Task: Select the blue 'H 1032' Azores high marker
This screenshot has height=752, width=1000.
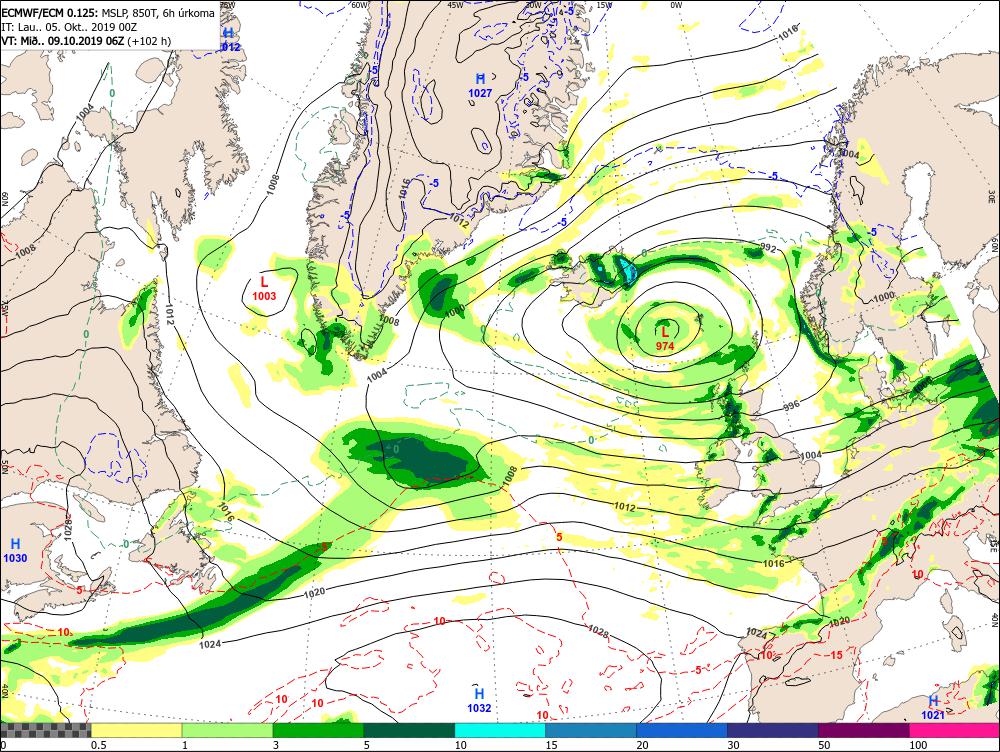Action: pos(479,700)
